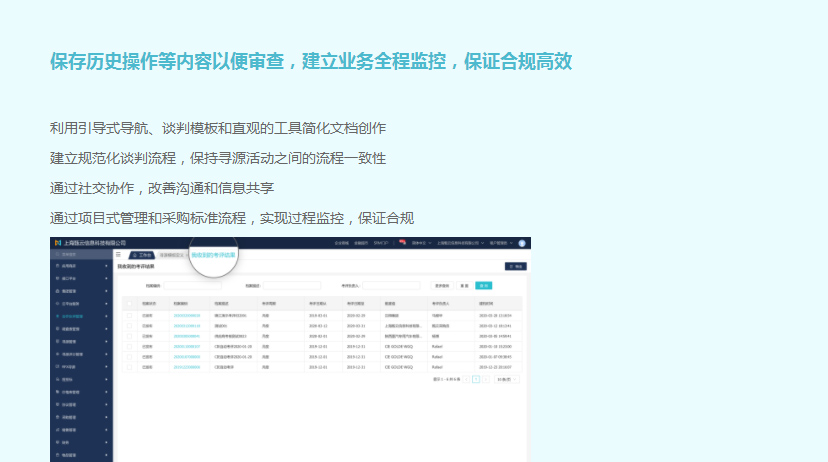Open the teal document number link, 2020-03-28 row
Viewport: 828px width, 462px height.
coord(186,315)
